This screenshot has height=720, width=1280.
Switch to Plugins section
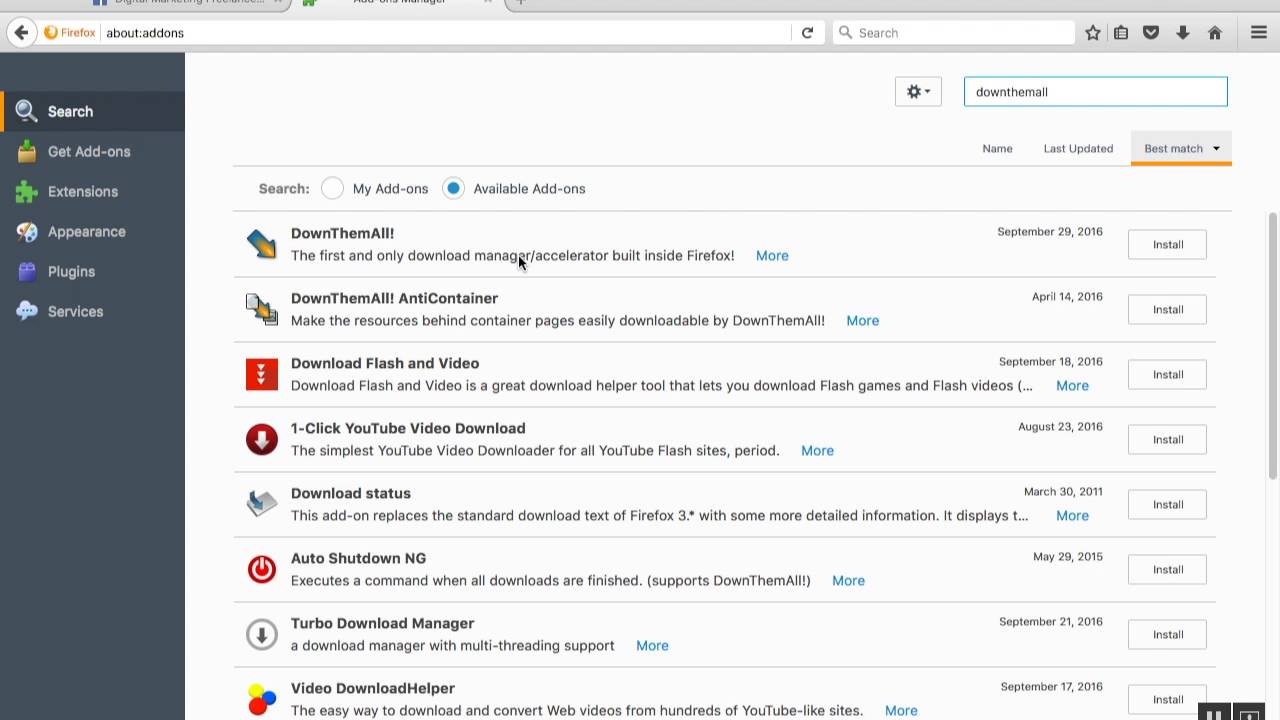(x=92, y=271)
